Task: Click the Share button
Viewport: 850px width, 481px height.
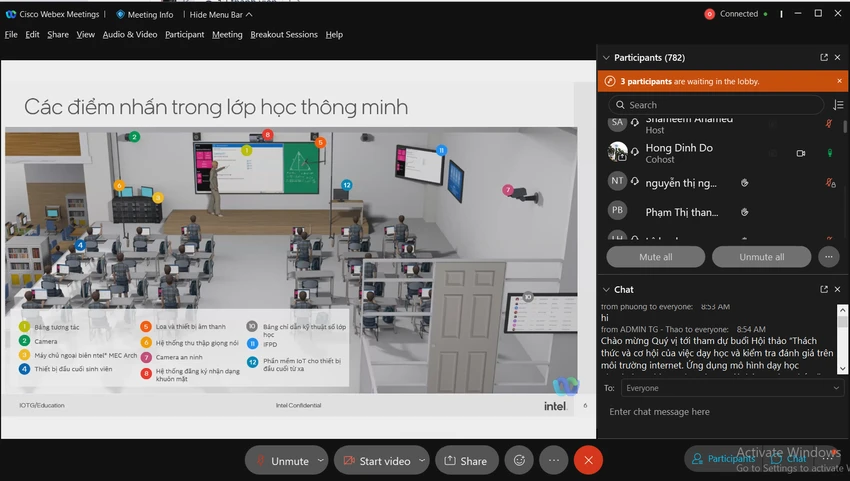Action: (x=466, y=460)
